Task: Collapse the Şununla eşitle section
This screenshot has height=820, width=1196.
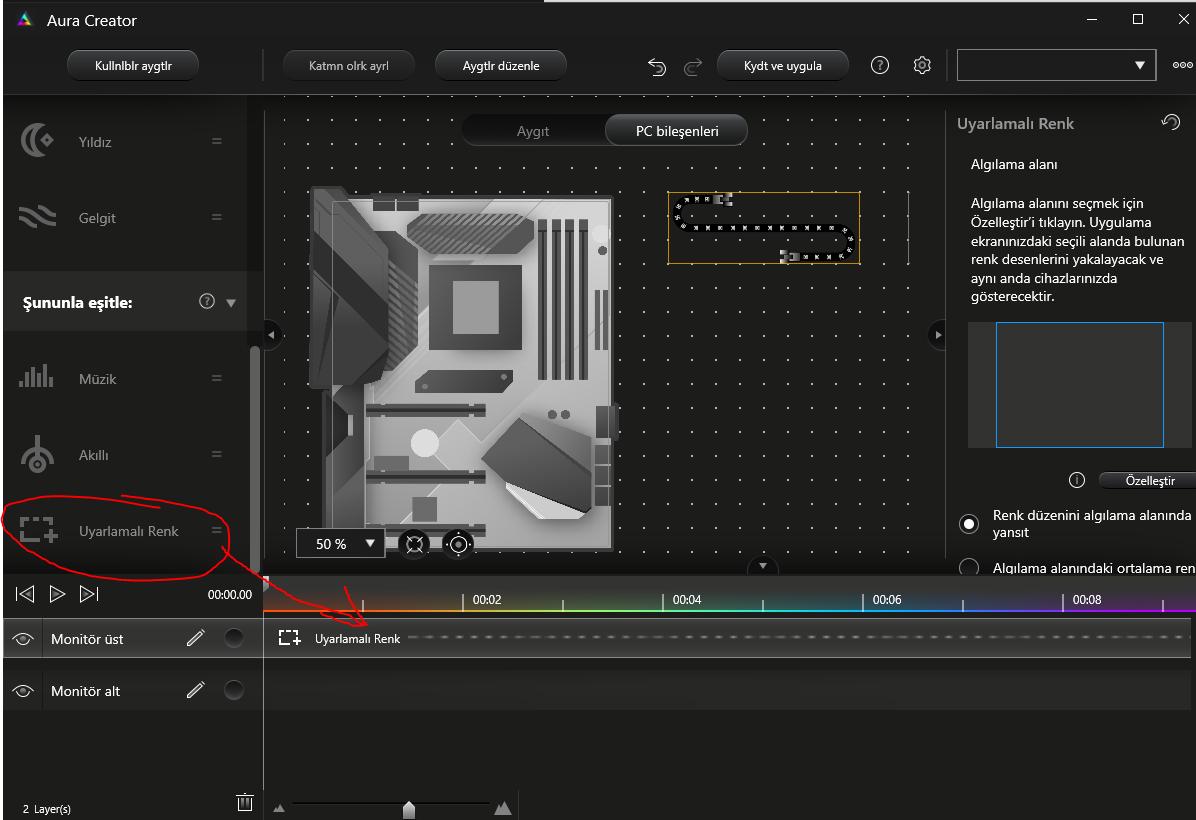Action: (x=232, y=302)
